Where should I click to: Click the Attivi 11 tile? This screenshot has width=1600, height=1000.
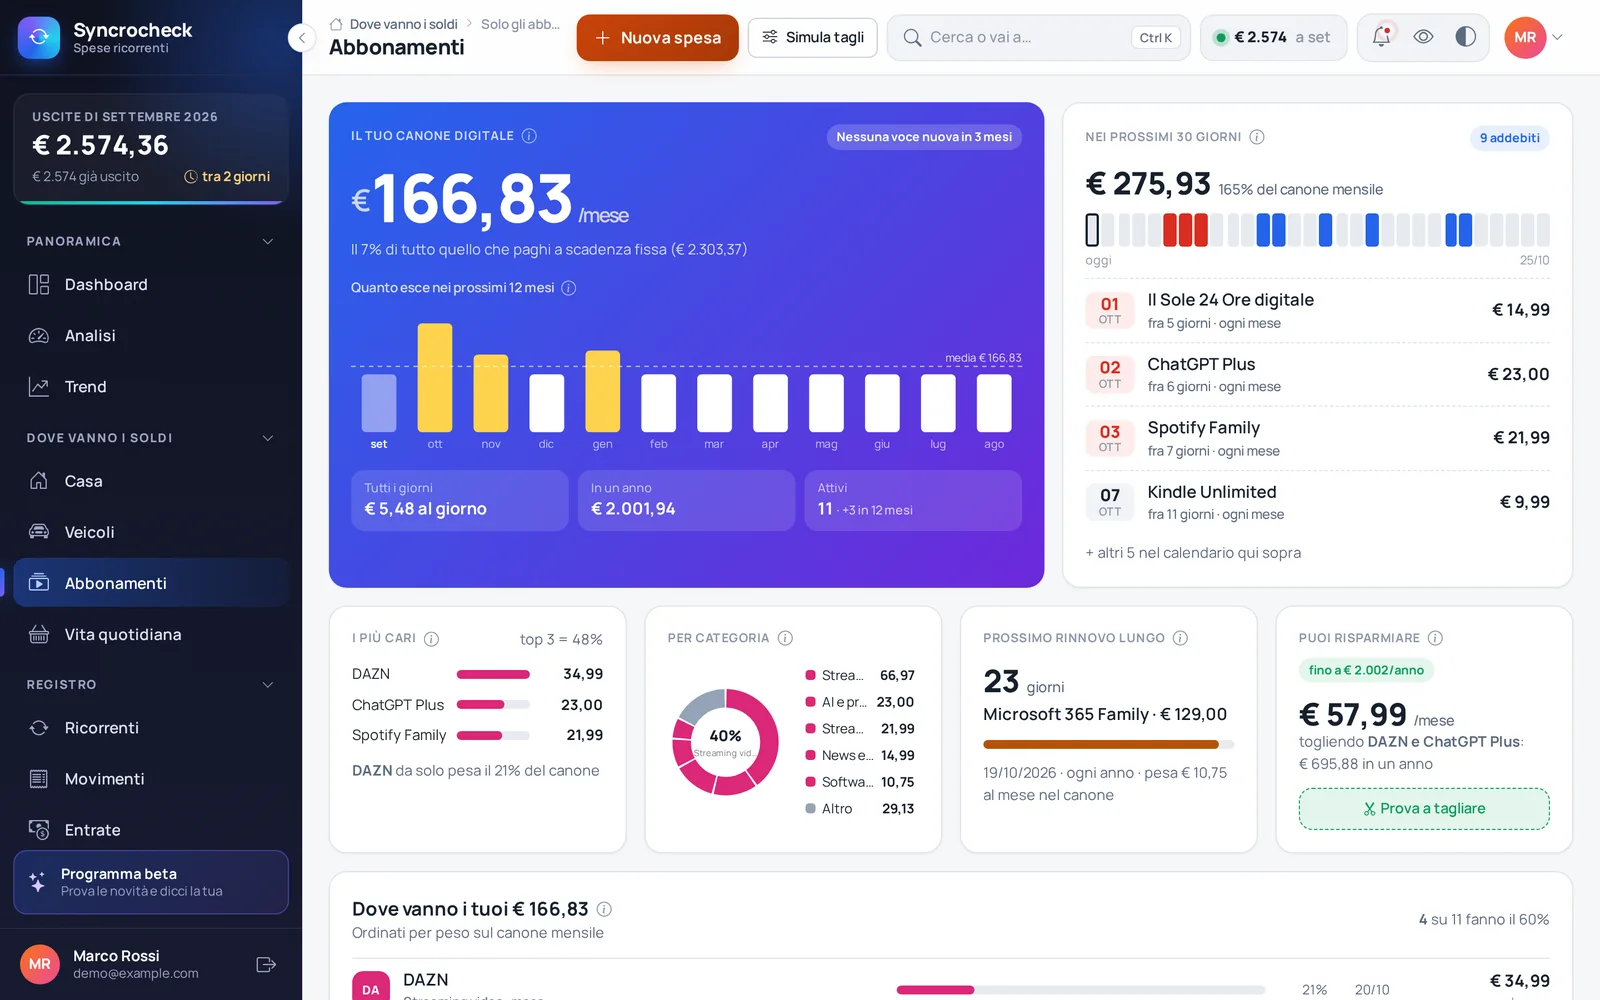tap(913, 500)
